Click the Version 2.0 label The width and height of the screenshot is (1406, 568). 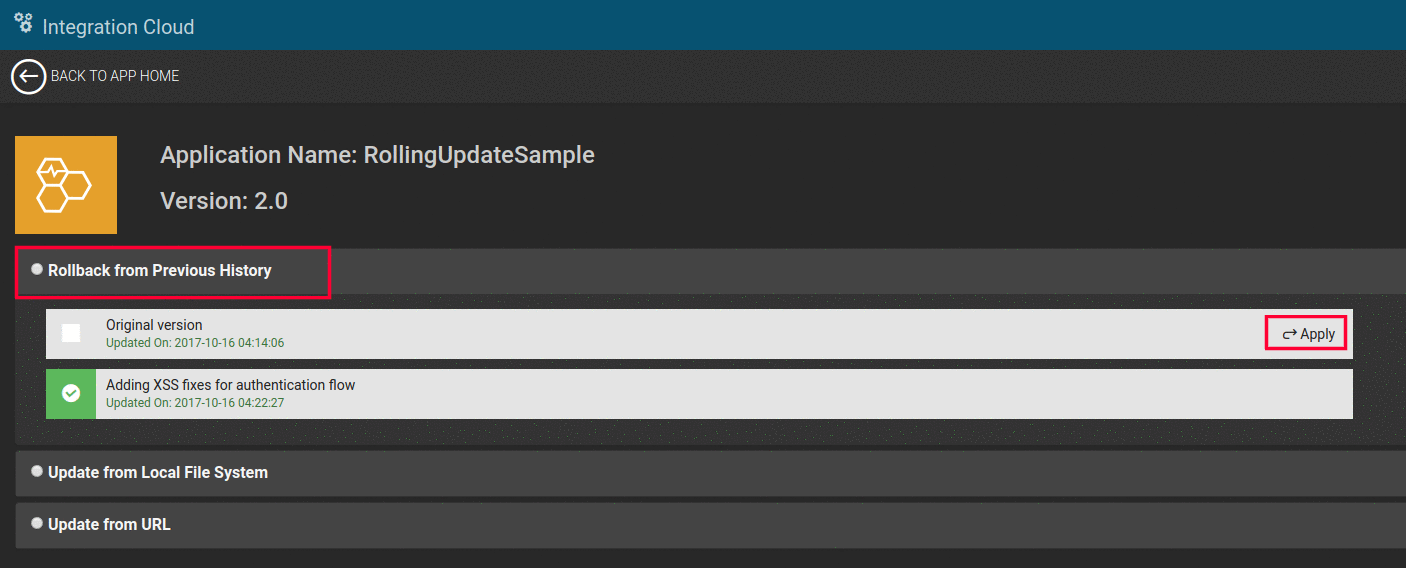point(224,201)
